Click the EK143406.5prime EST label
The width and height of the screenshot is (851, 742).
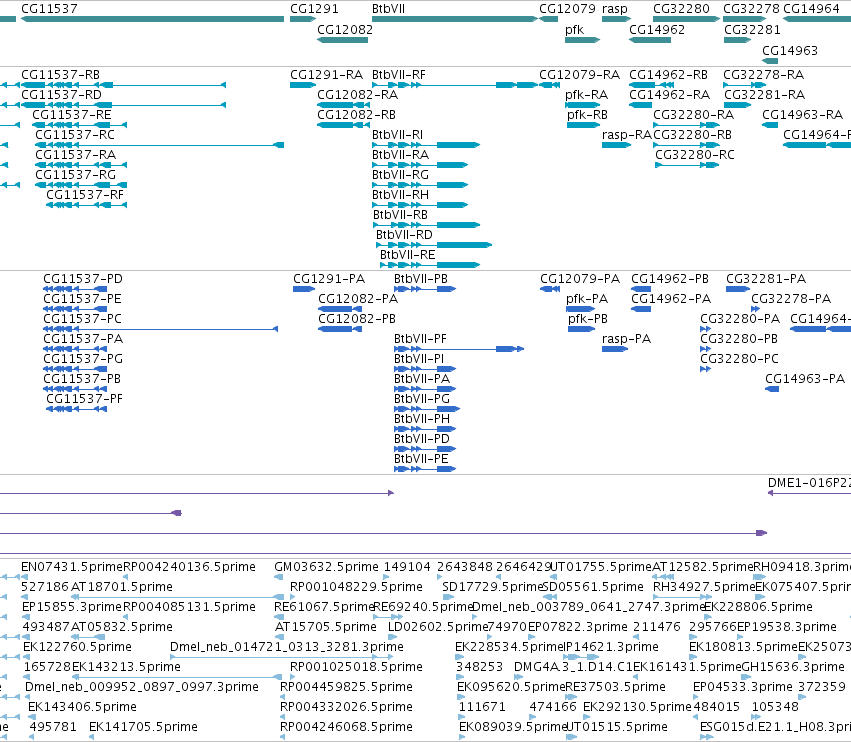click(x=82, y=707)
